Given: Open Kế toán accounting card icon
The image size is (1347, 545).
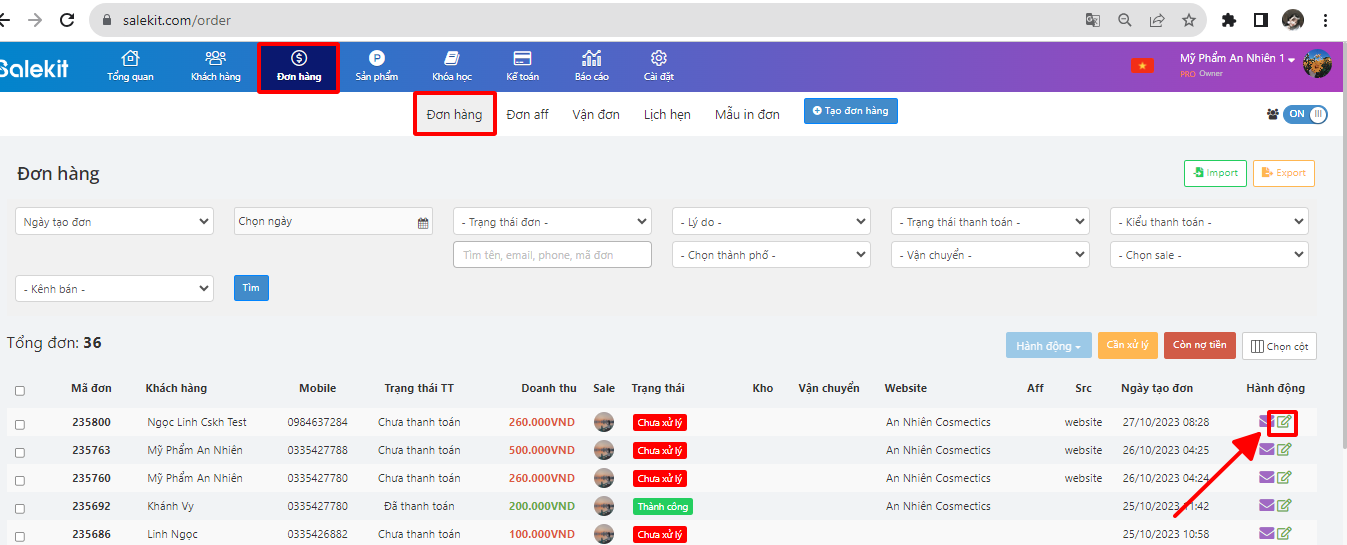Looking at the screenshot, I should coord(522,59).
